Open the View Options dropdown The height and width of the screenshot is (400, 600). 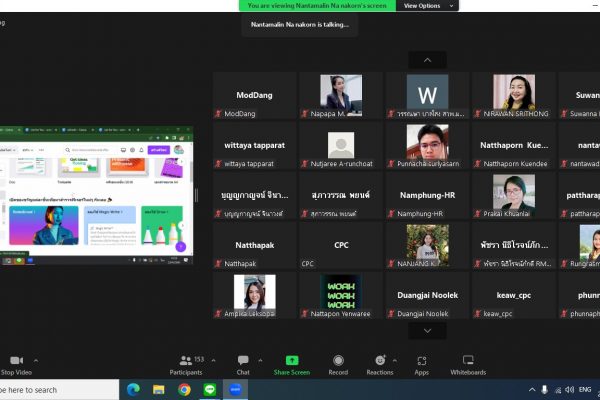pyautogui.click(x=427, y=6)
